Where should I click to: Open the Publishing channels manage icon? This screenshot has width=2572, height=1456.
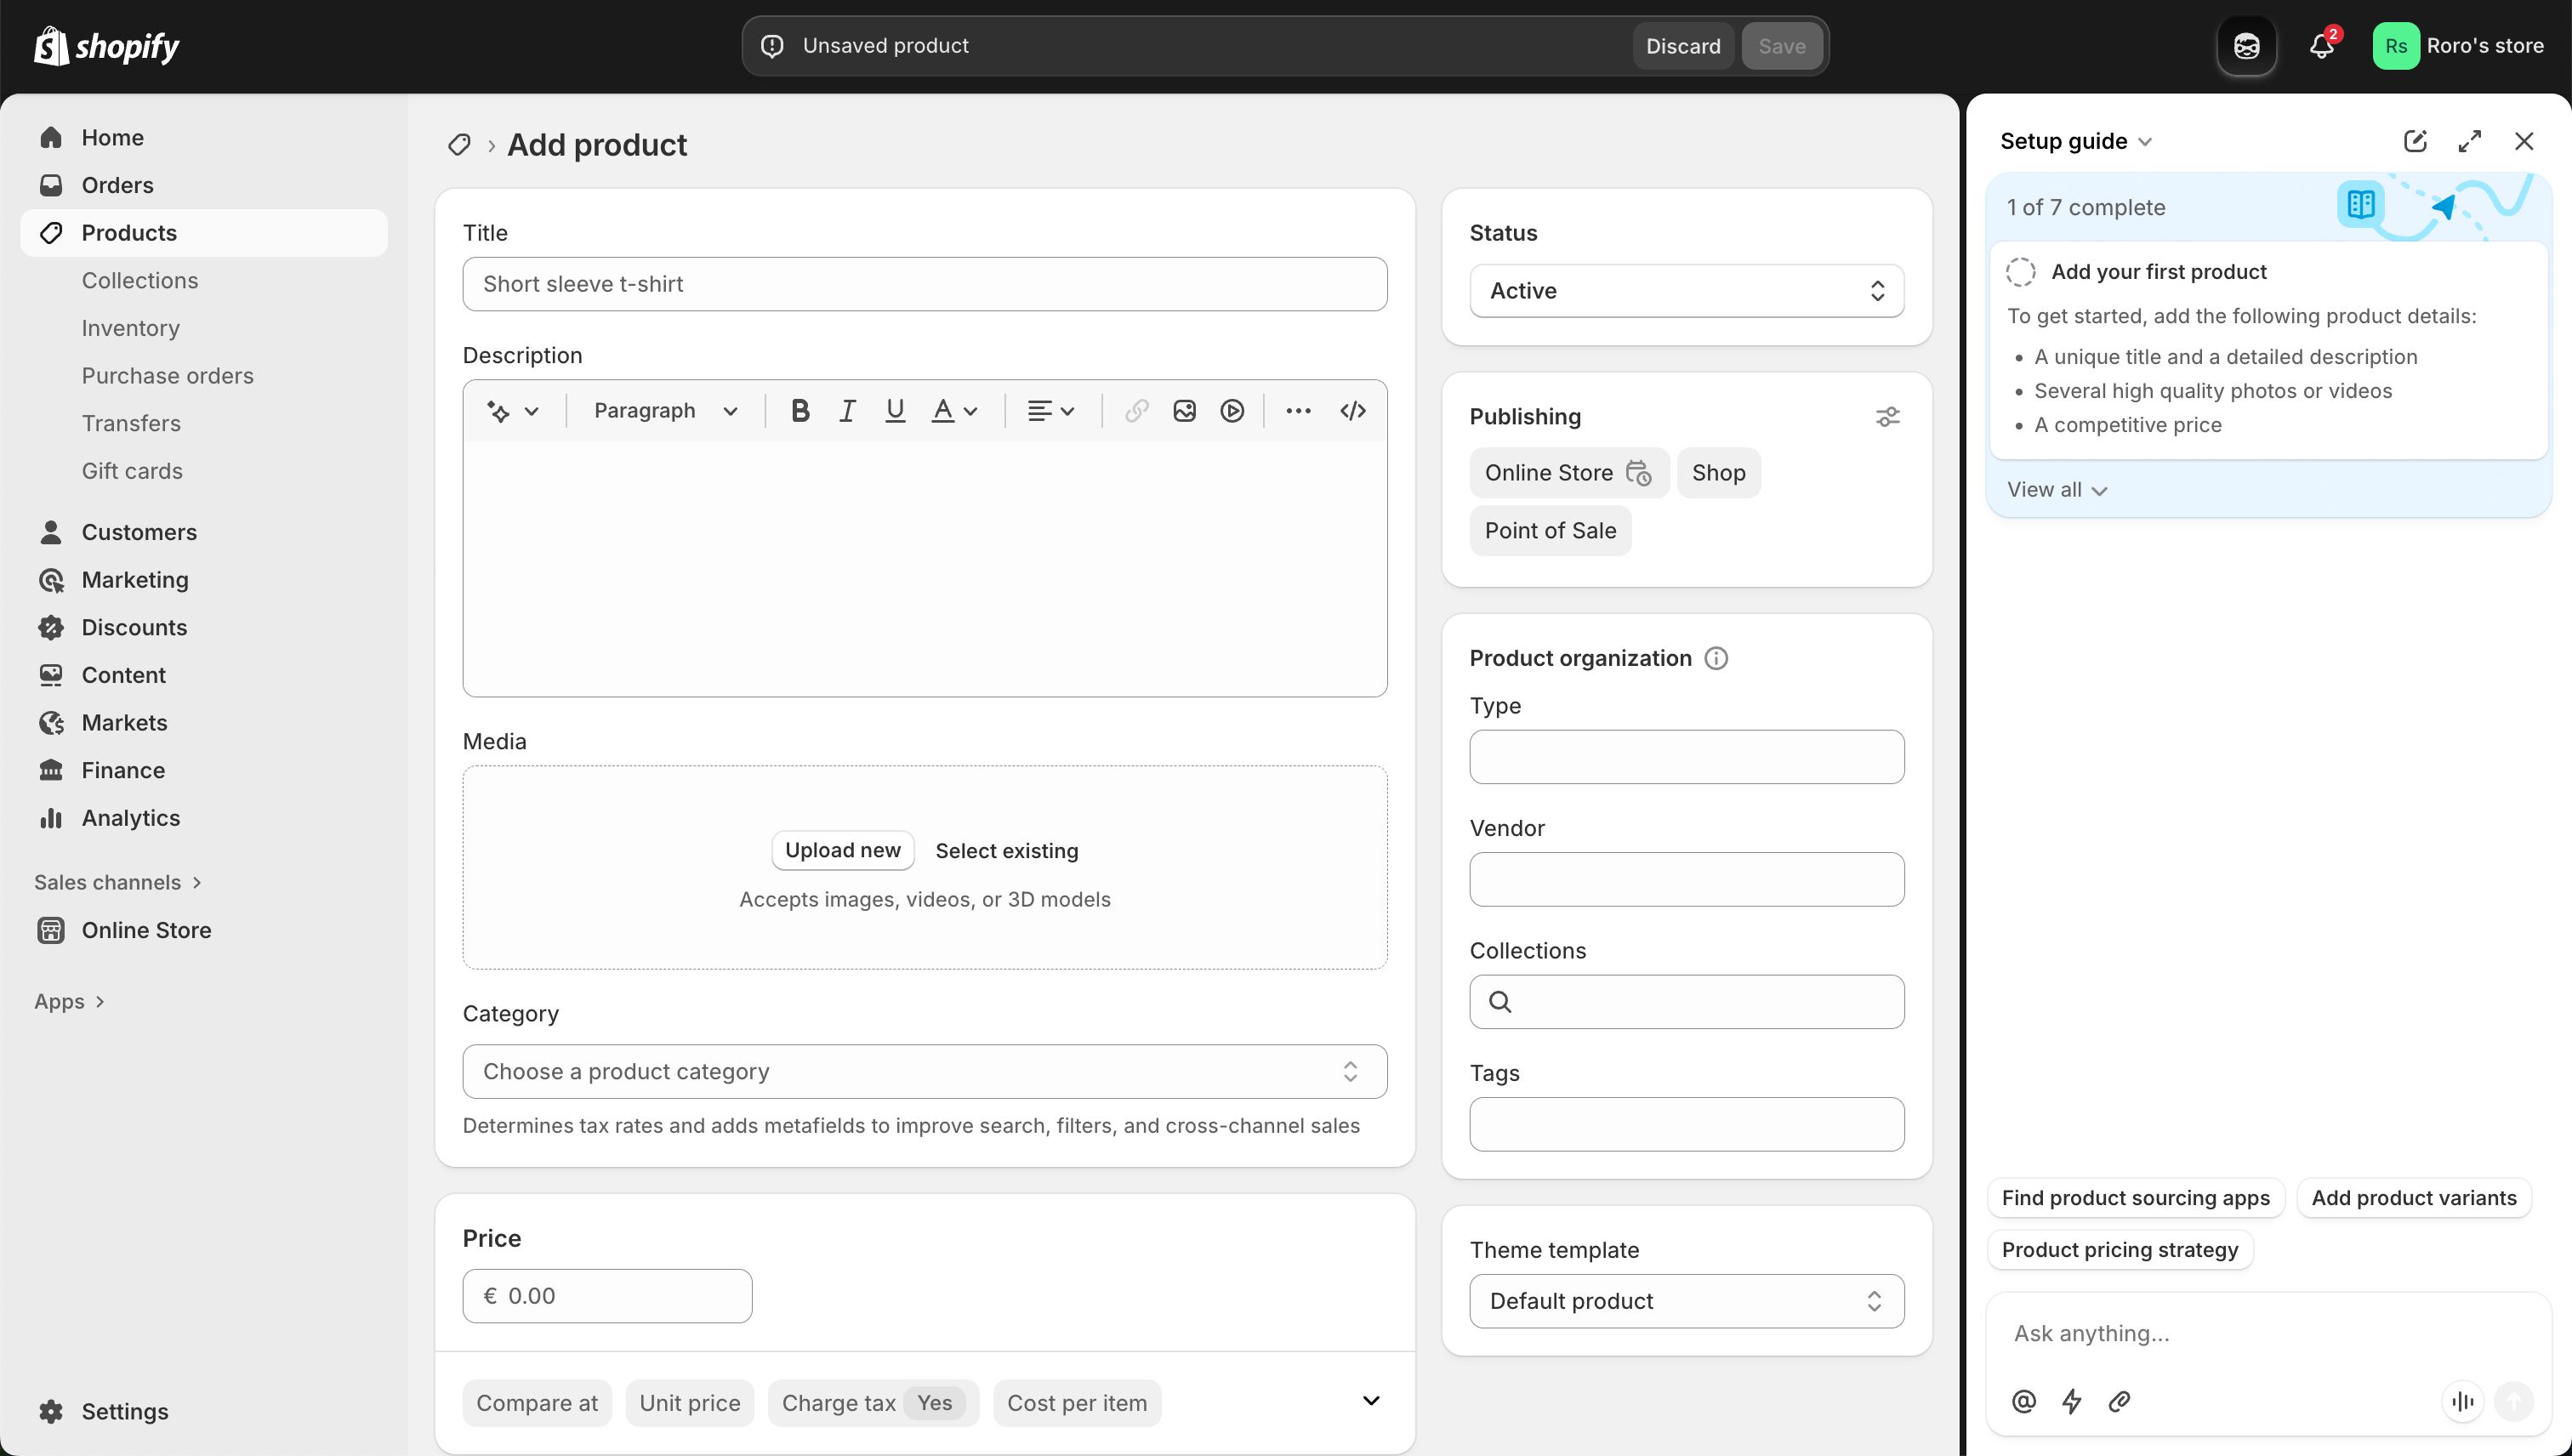pyautogui.click(x=1887, y=416)
